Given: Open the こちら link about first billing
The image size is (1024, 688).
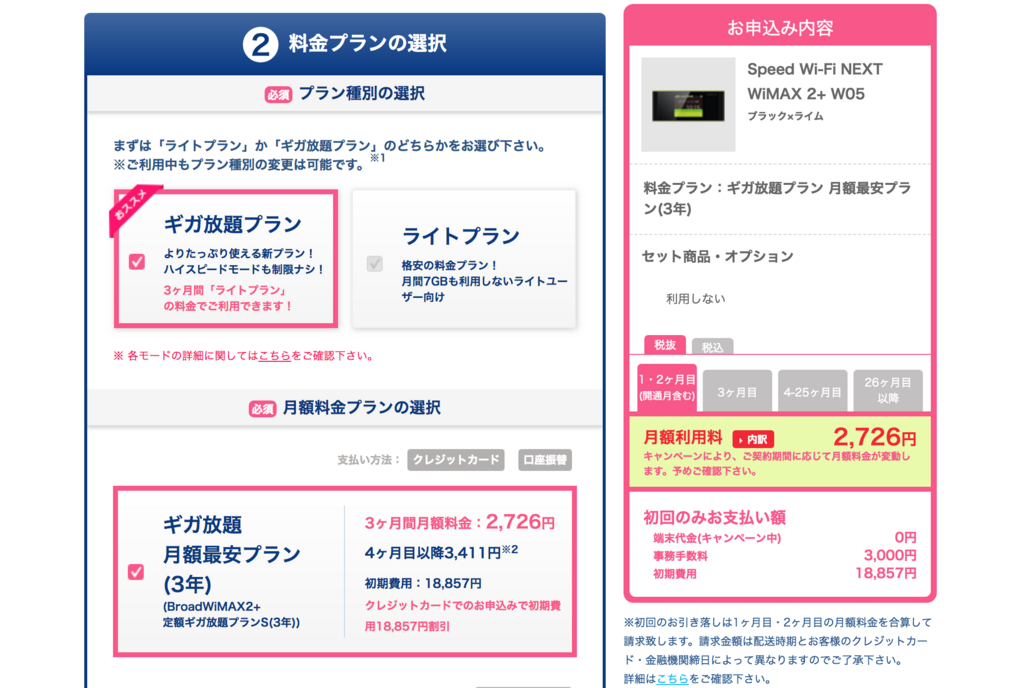Looking at the screenshot, I should [x=673, y=679].
